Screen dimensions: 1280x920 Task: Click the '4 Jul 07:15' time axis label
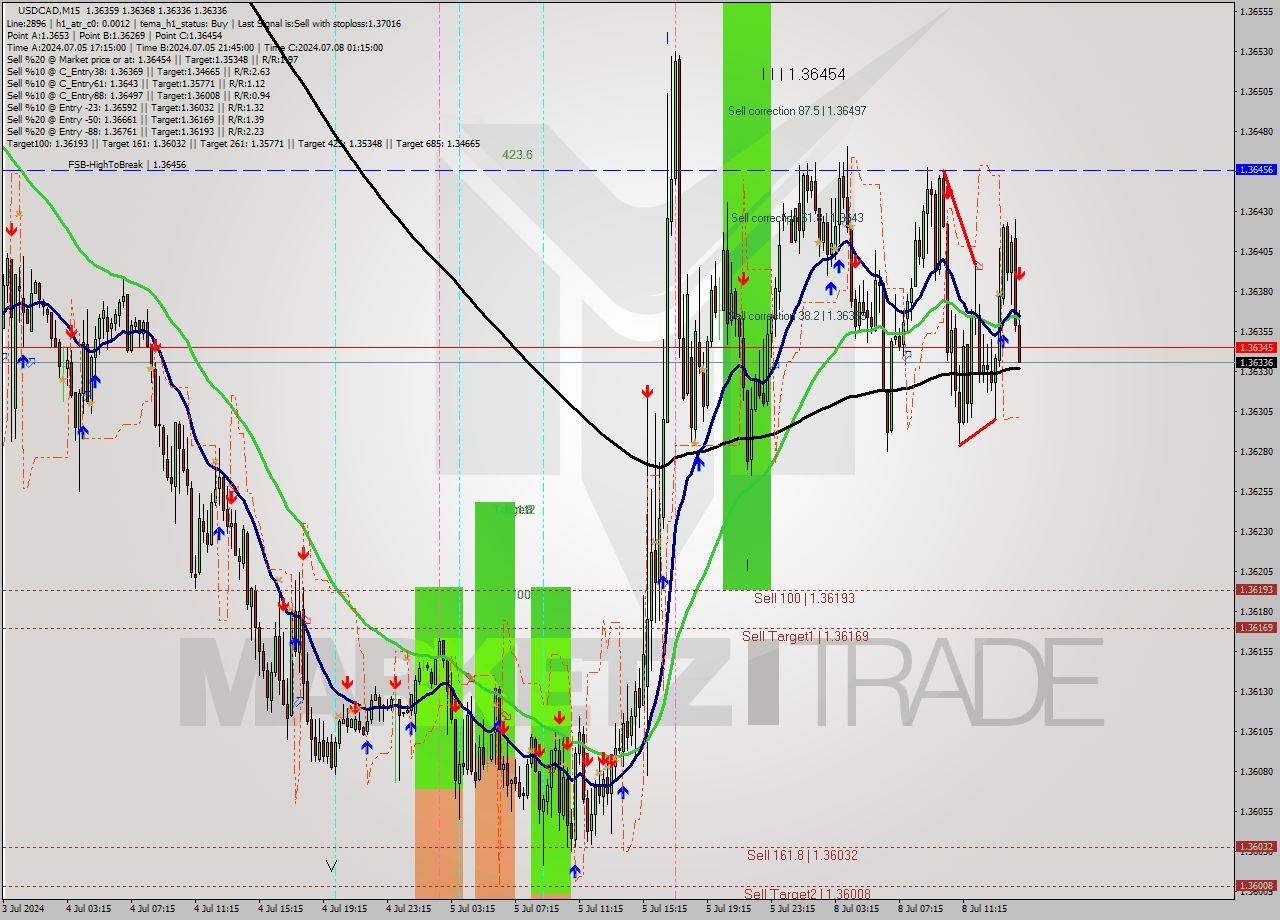point(152,910)
